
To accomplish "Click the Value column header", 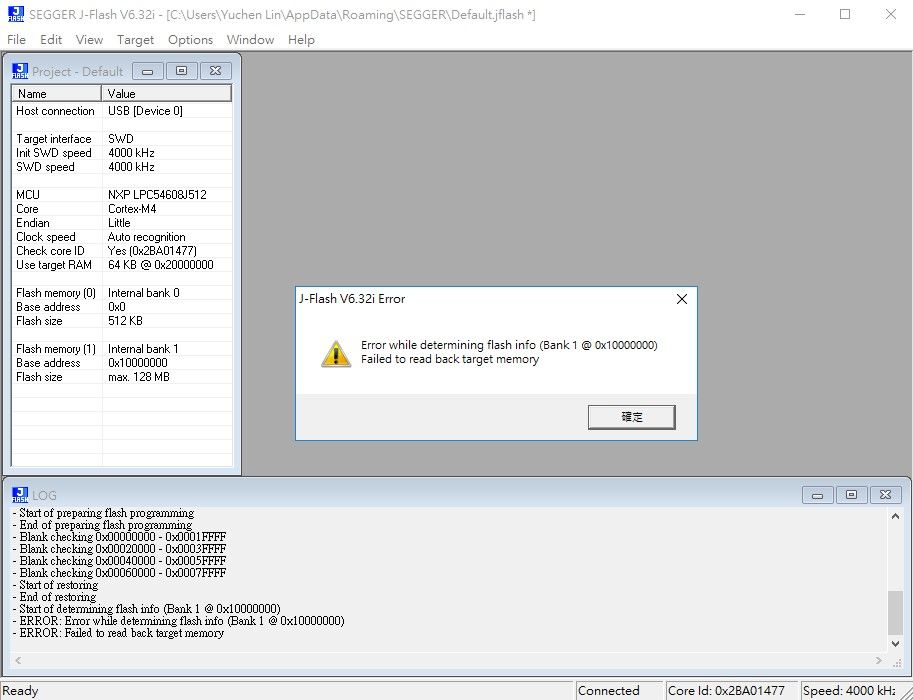I will tap(167, 93).
